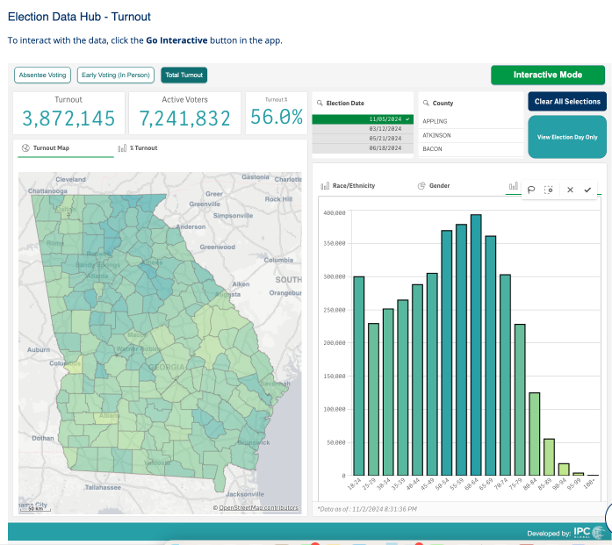Click the lasso selection icon
Image resolution: width=612 pixels, height=545 pixels.
(x=531, y=188)
